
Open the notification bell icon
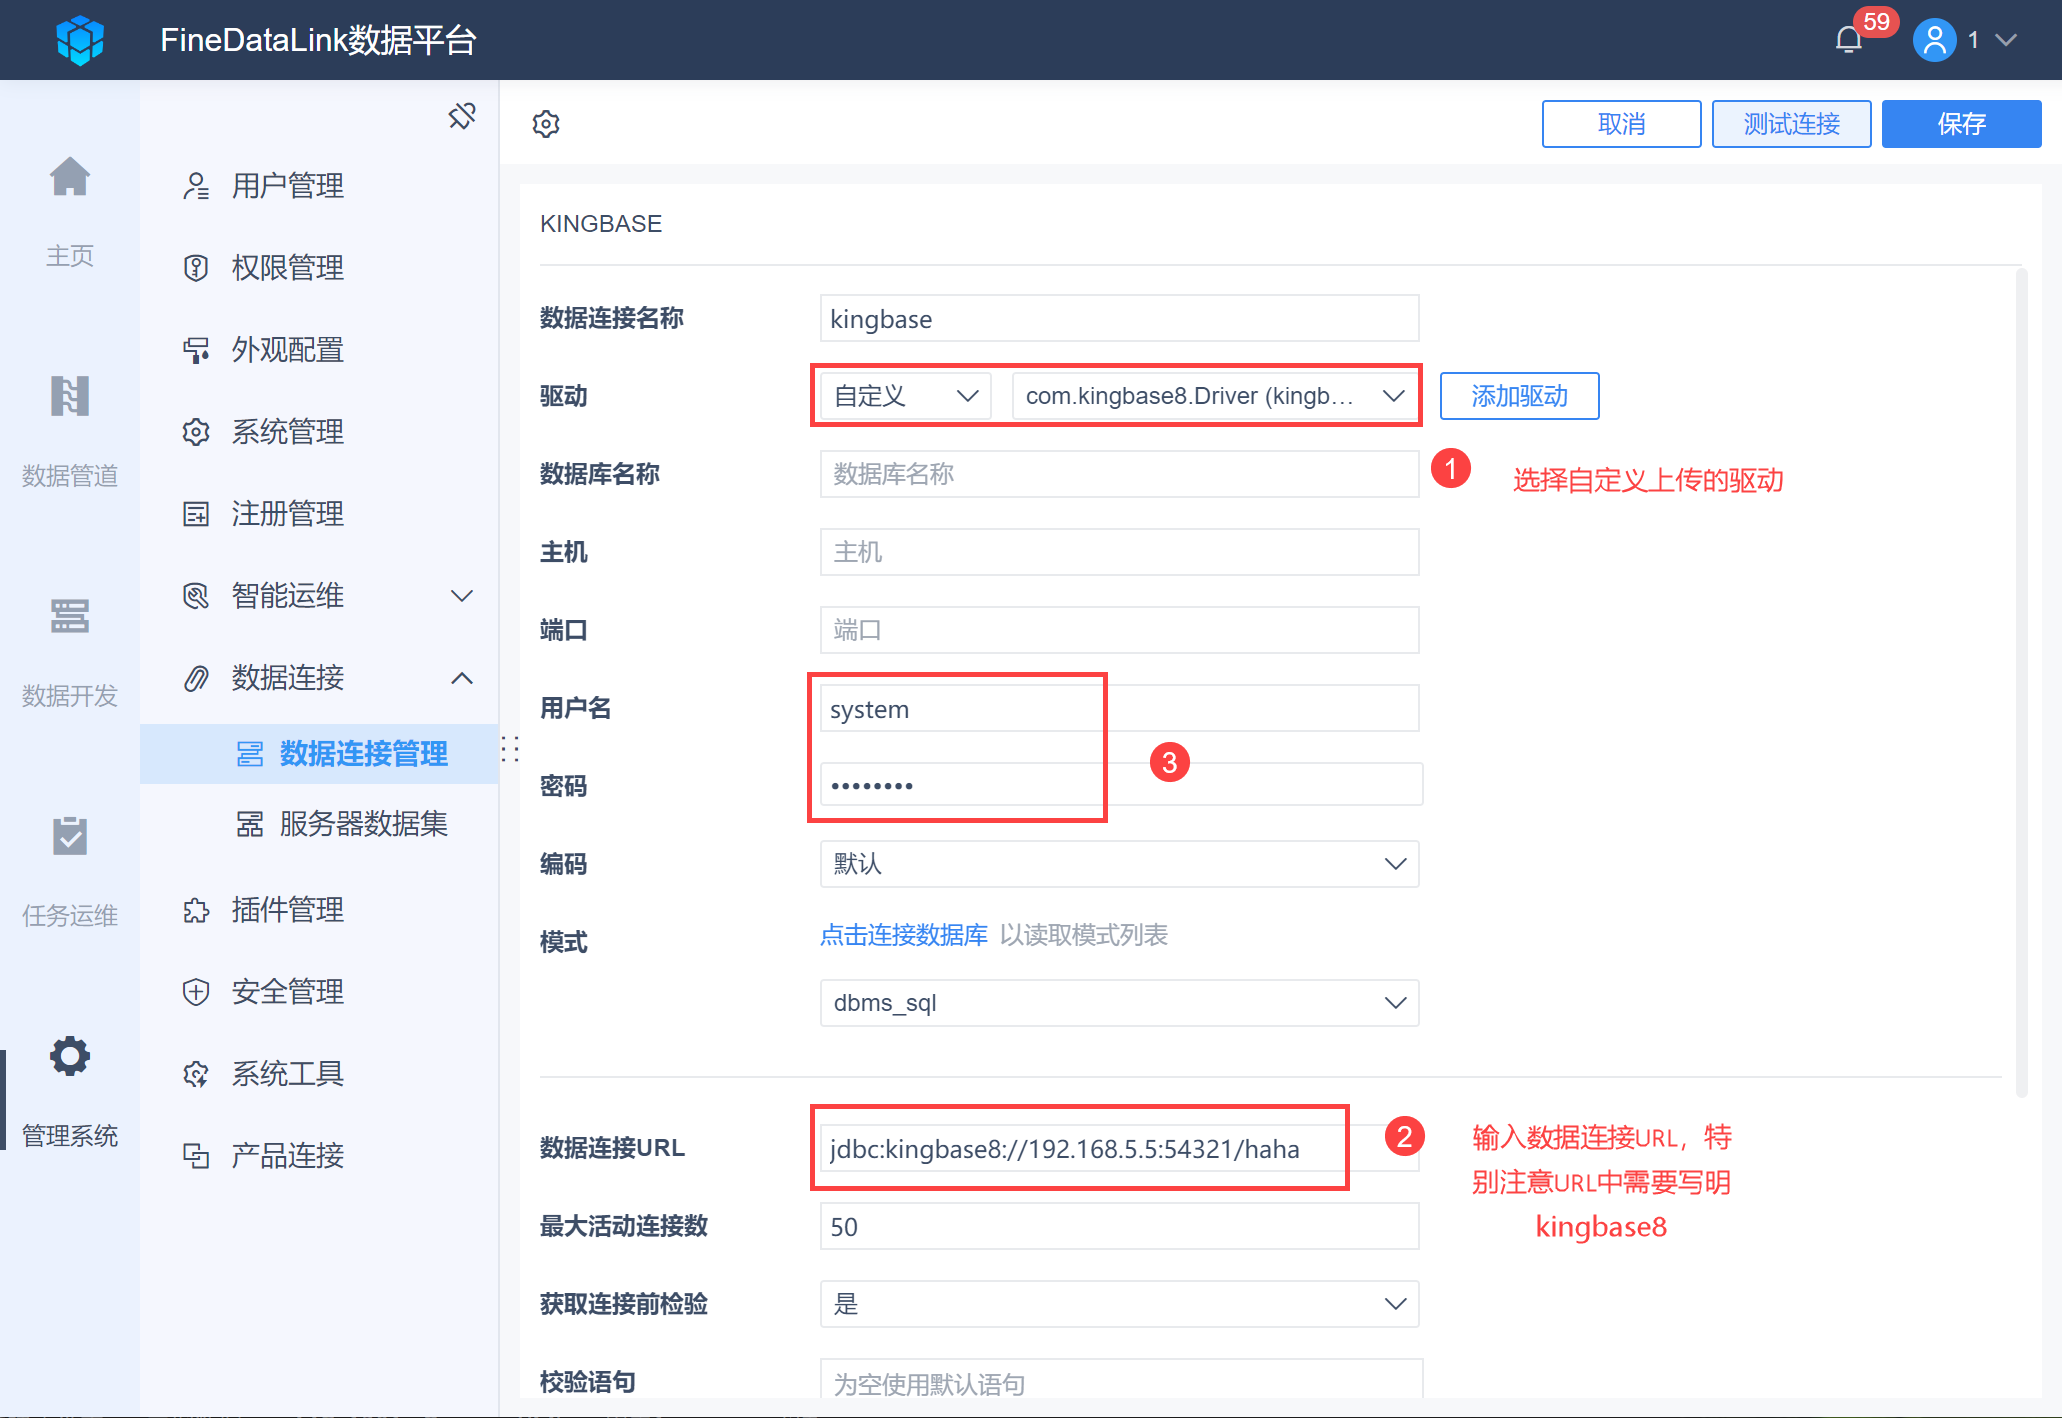click(1848, 41)
